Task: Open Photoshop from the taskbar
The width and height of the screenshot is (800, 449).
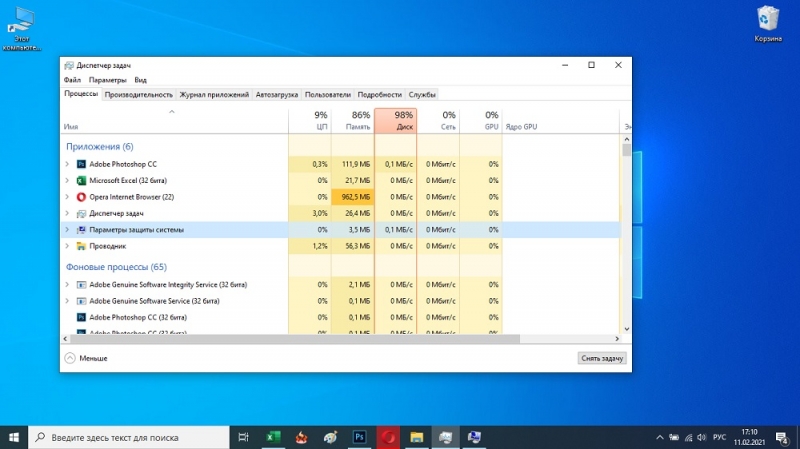Action: pyautogui.click(x=360, y=437)
